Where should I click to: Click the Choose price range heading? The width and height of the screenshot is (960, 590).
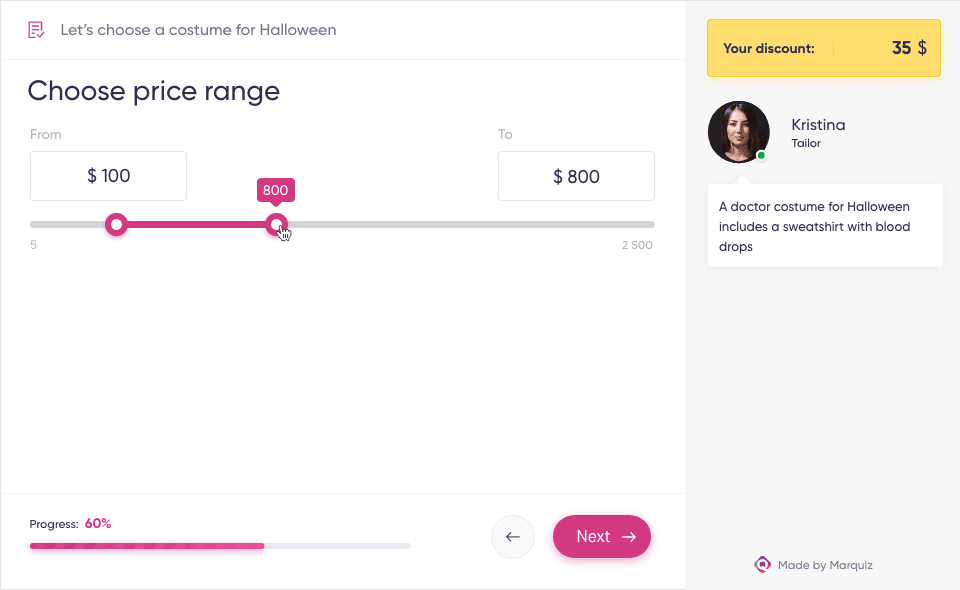[x=154, y=91]
